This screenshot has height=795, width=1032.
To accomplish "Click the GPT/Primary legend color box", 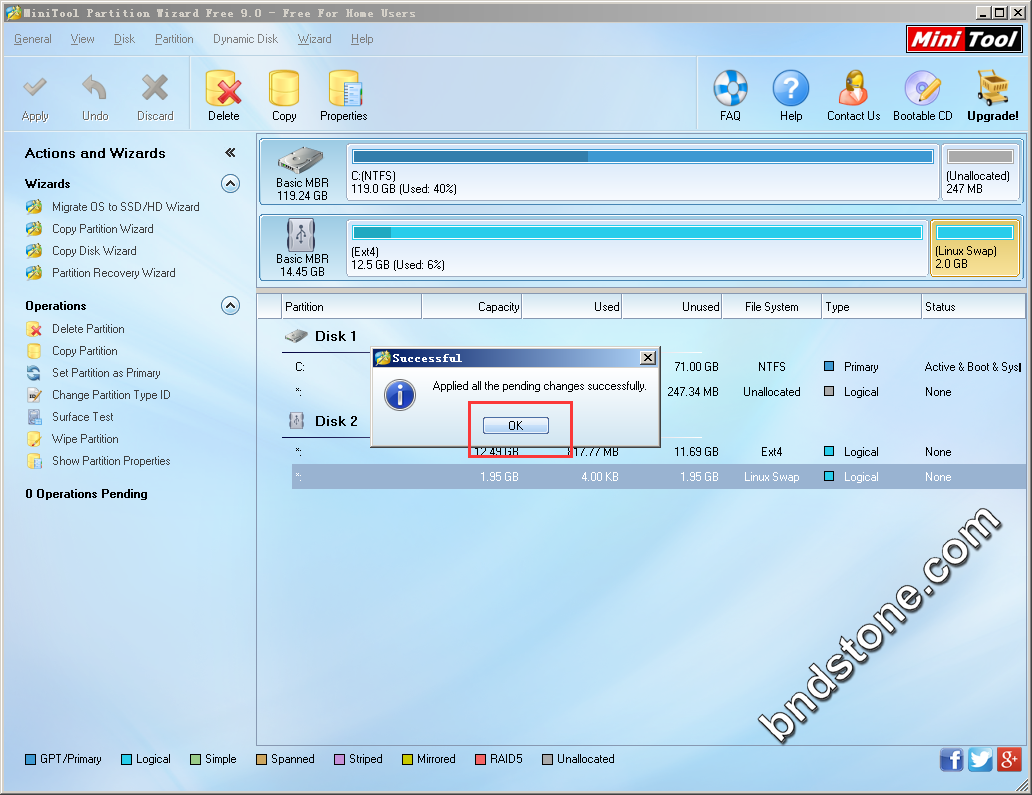I will (x=30, y=759).
